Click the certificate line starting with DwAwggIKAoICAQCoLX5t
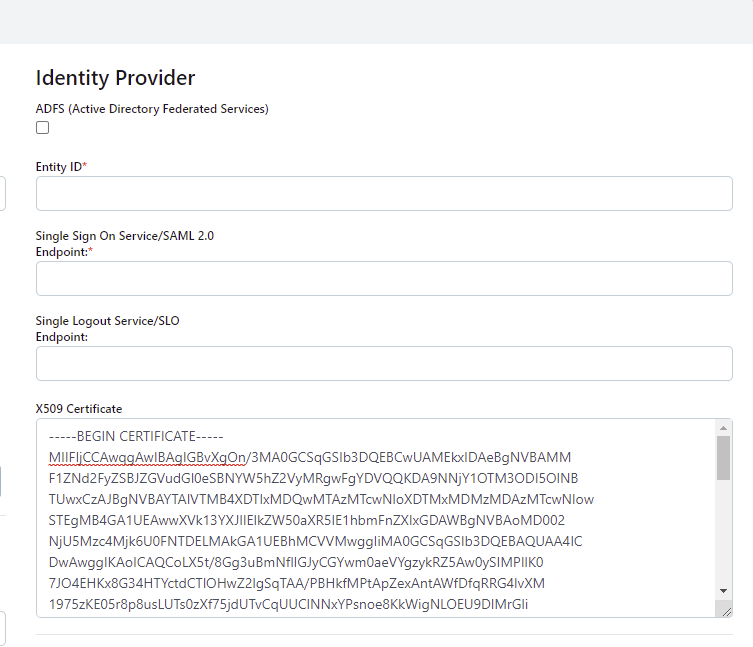The width and height of the screenshot is (753, 647). 295,562
